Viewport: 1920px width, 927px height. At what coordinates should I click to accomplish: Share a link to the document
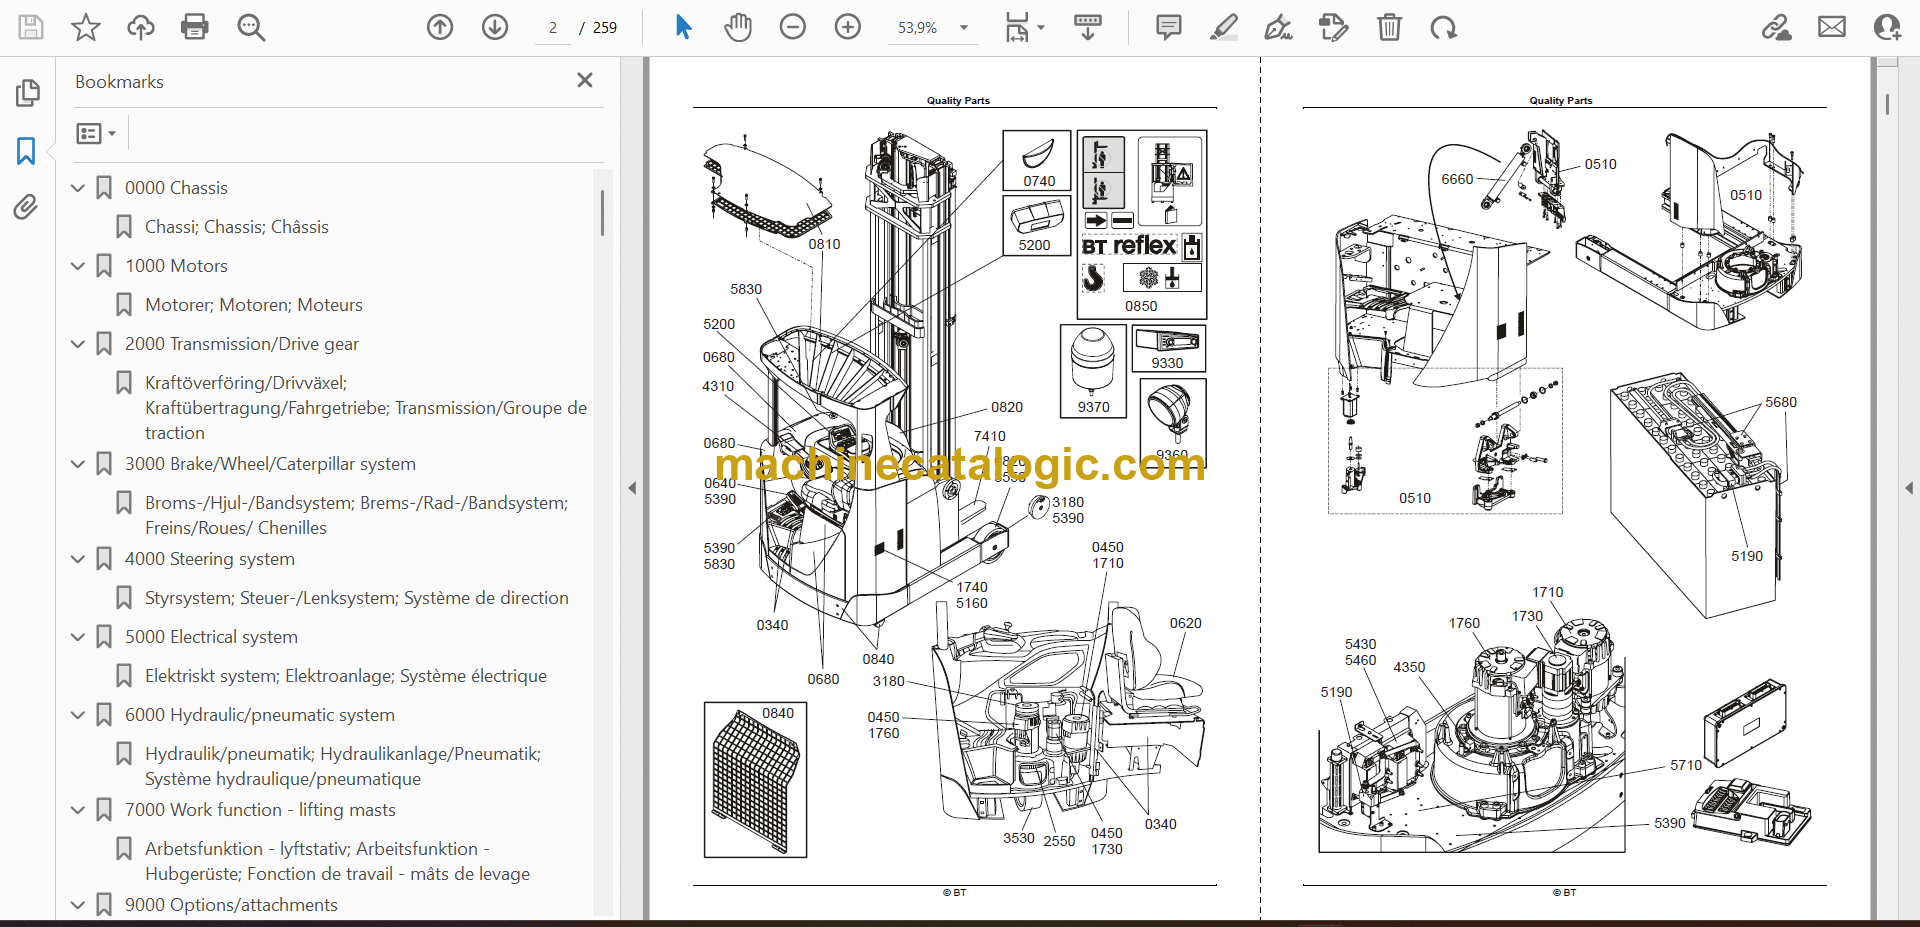pos(1777,27)
